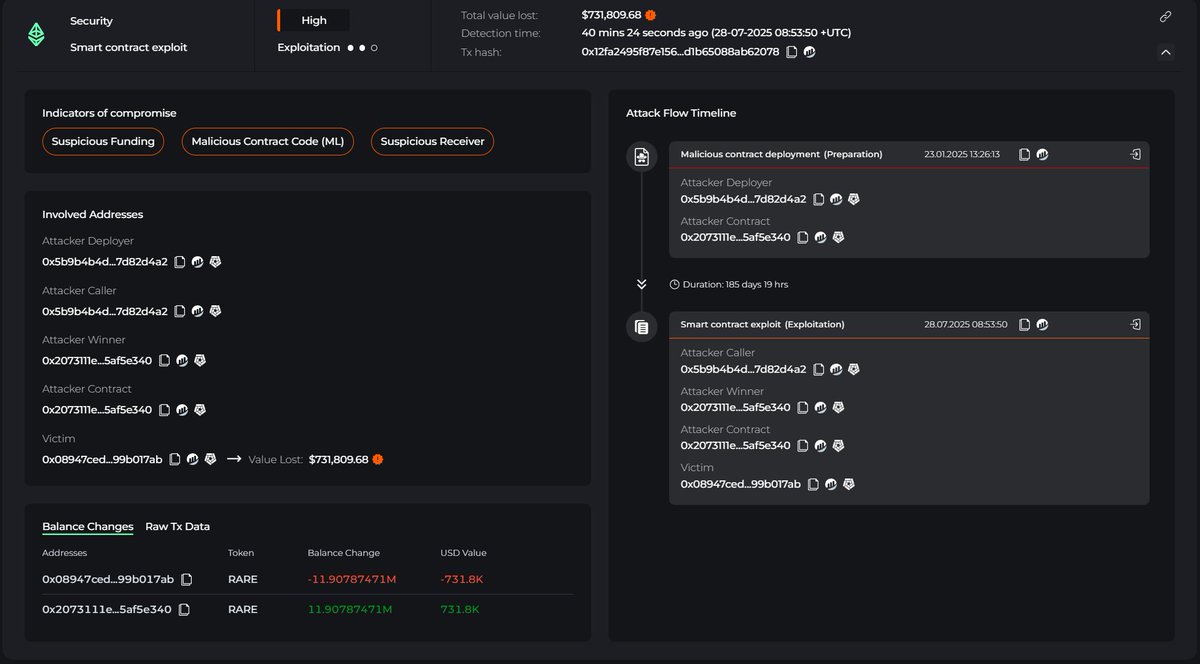Expand duration between timeline steps
Viewport: 1200px width, 664px height.
coord(641,284)
